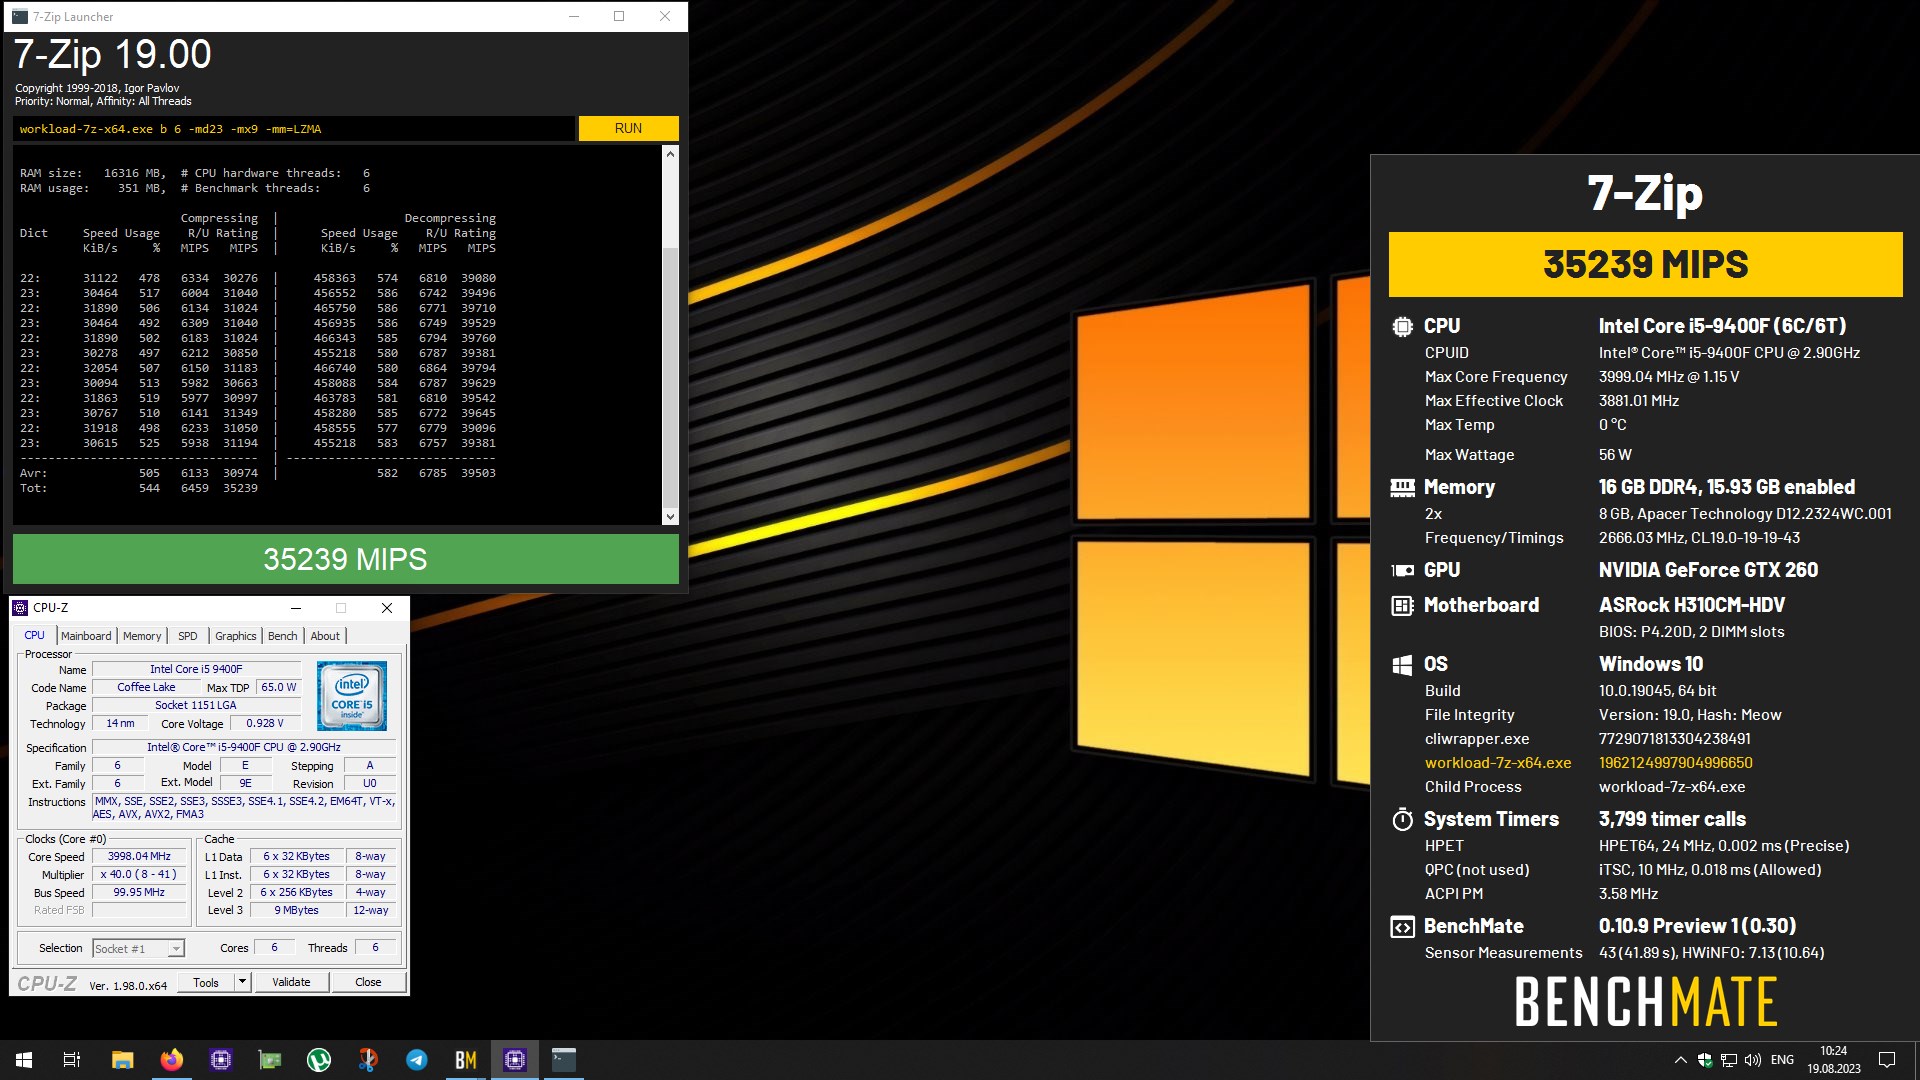Open Telegram from the taskbar

click(x=417, y=1060)
